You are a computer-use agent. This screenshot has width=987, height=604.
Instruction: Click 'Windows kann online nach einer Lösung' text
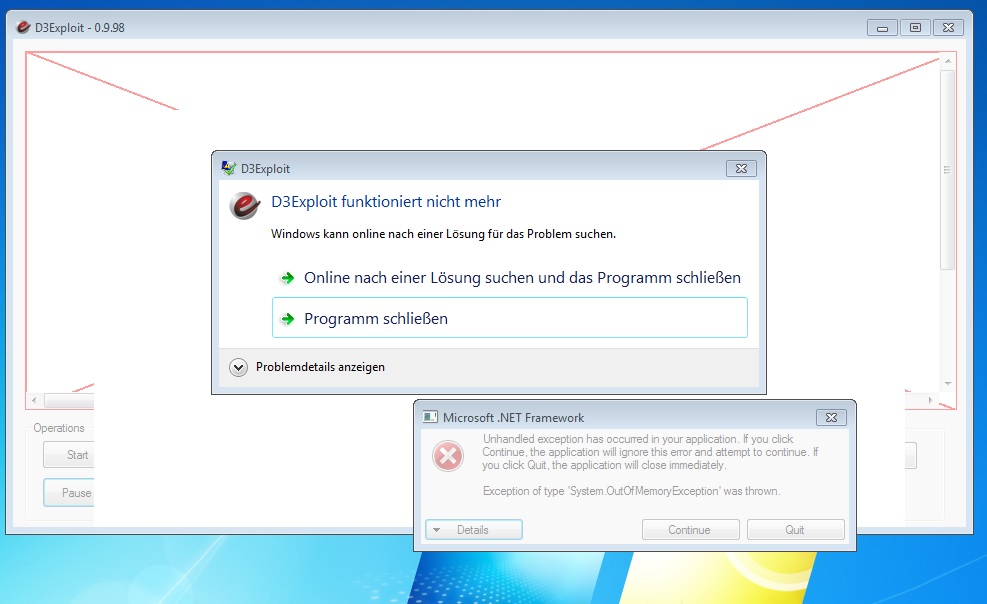[443, 234]
